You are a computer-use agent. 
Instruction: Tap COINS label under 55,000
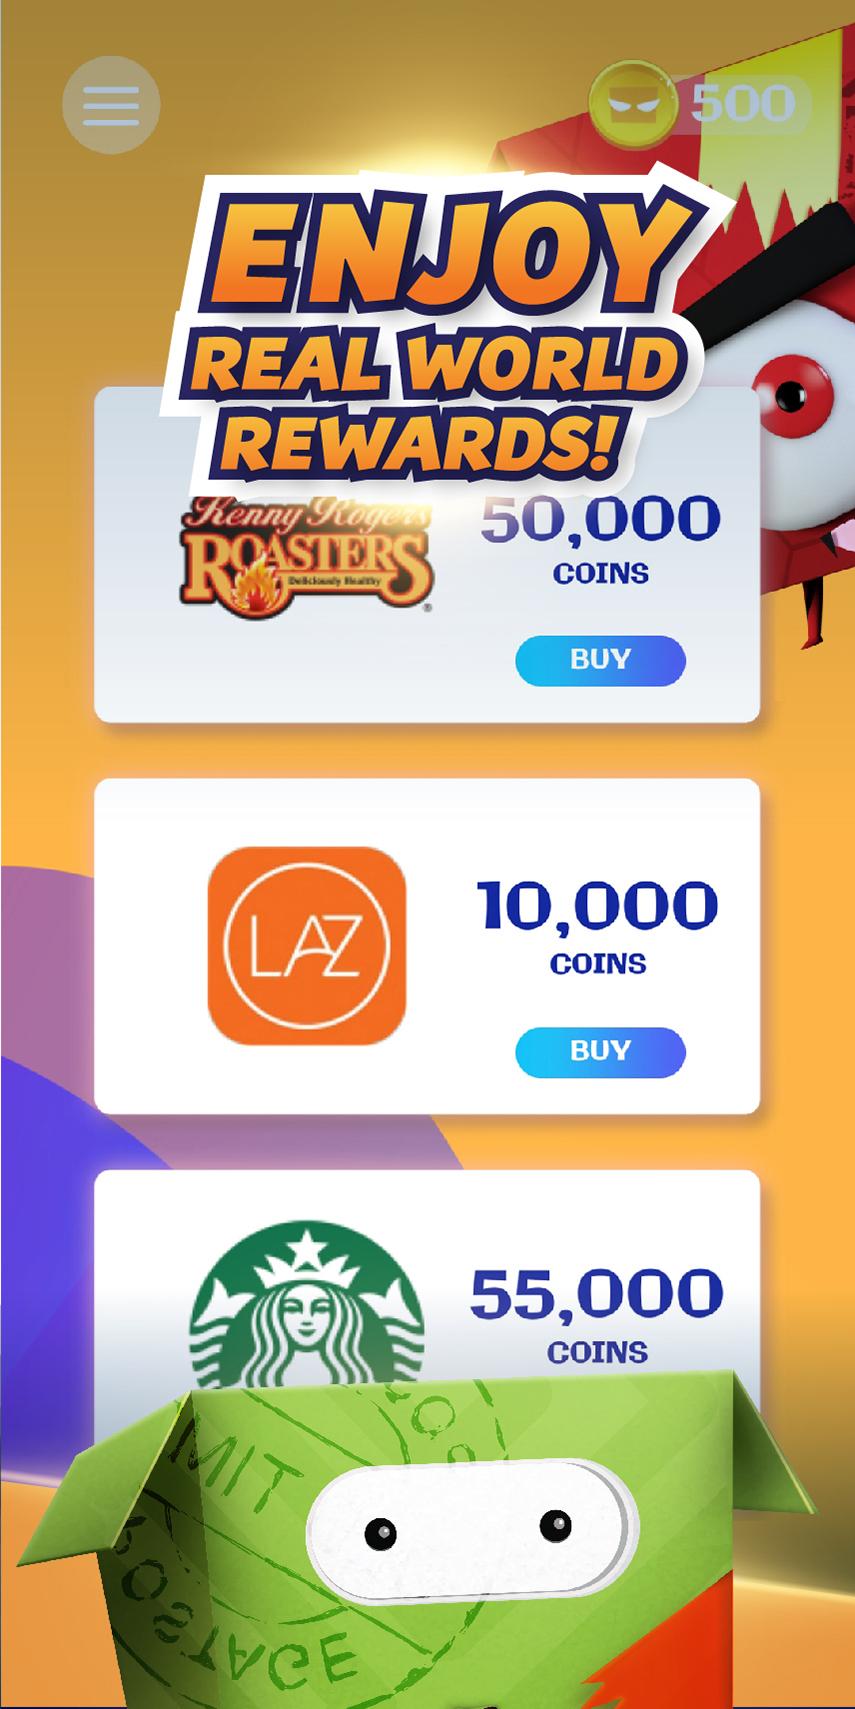click(x=597, y=1353)
